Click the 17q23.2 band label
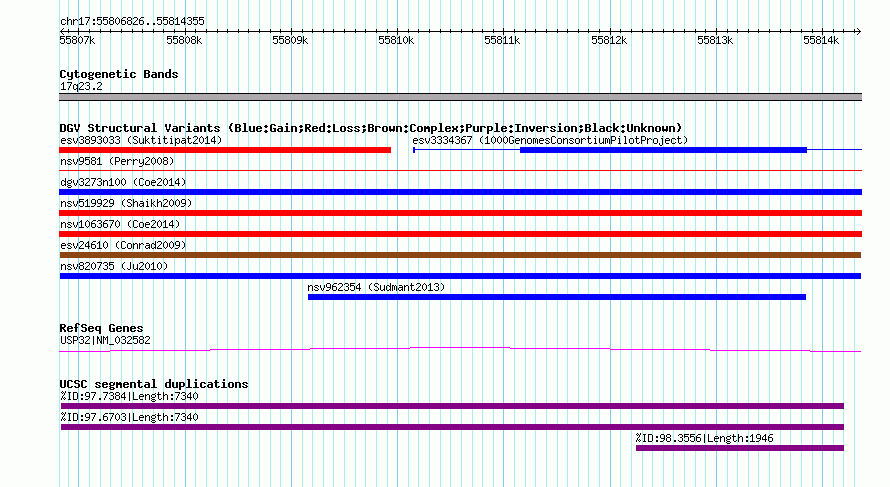 (81, 87)
